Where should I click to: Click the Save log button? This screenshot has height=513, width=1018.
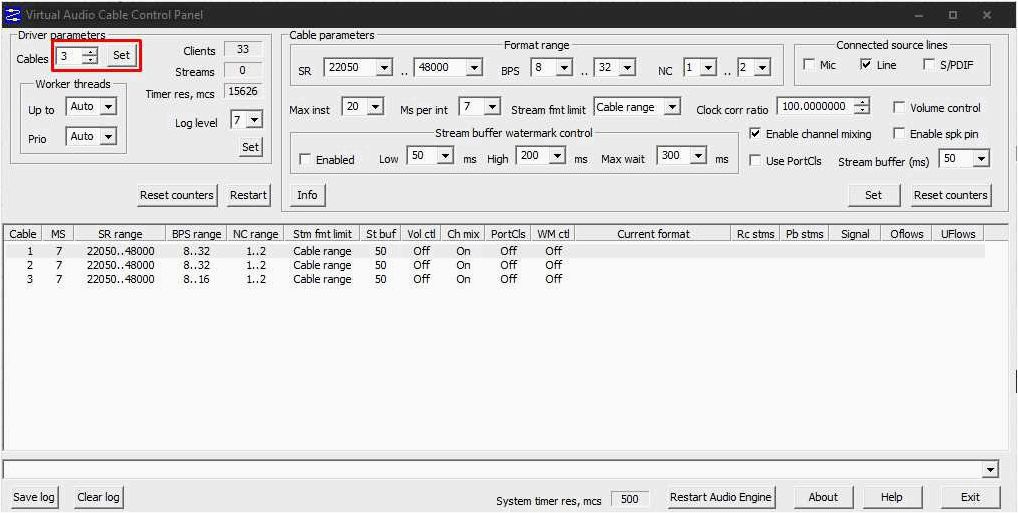tap(34, 497)
